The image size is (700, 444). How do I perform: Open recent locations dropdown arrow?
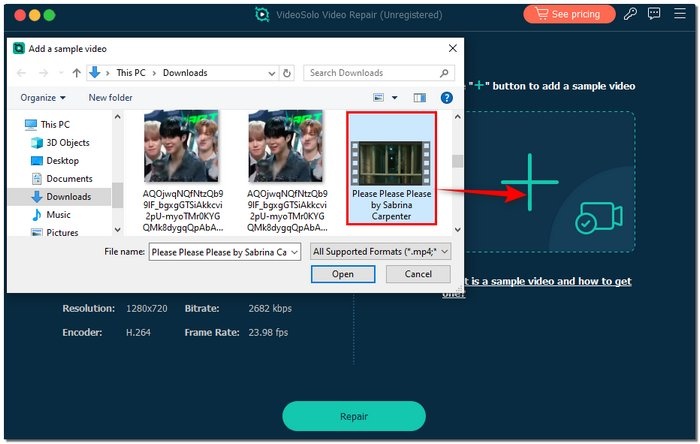61,73
